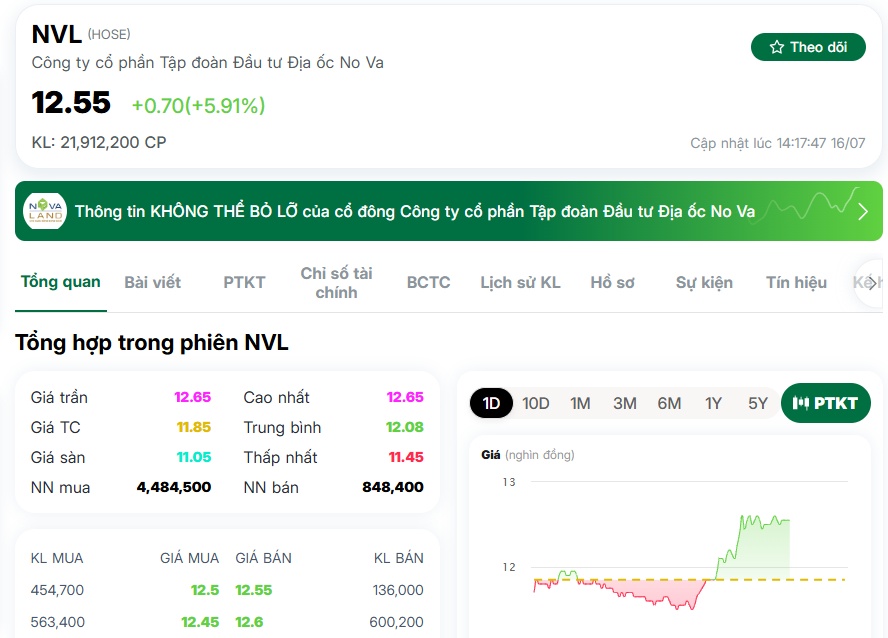
Task: Open the Chỉ số tài chính tab
Action: click(x=336, y=282)
